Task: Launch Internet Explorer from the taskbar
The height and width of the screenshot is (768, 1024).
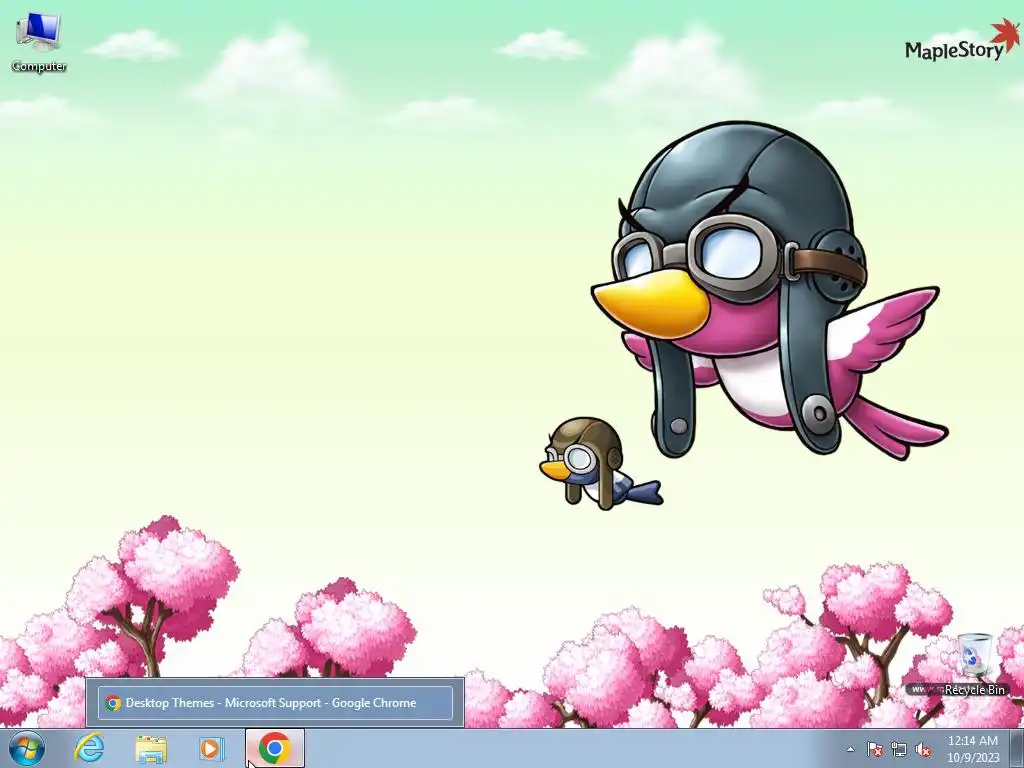Action: coord(89,748)
